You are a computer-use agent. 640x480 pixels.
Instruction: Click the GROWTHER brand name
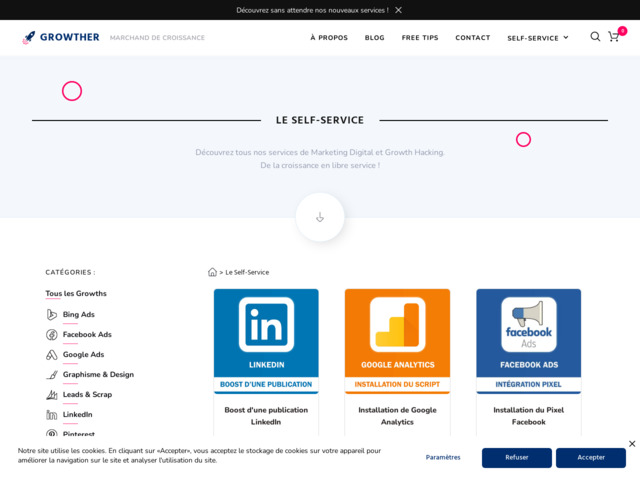(x=69, y=37)
